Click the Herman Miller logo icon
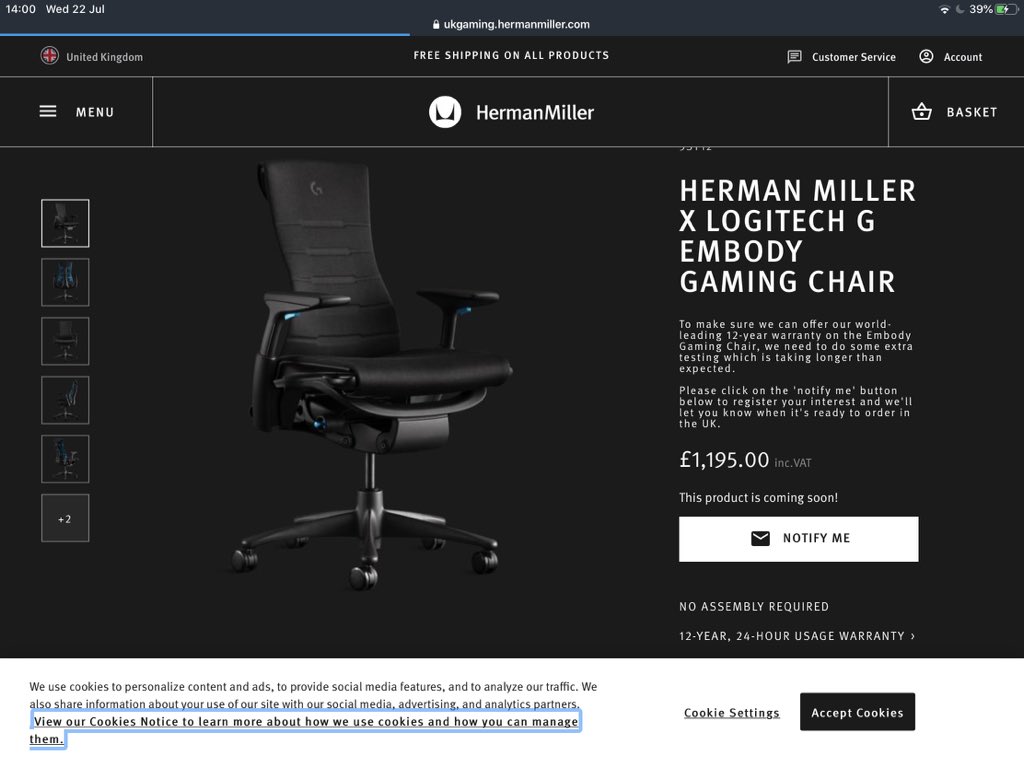 pos(445,112)
